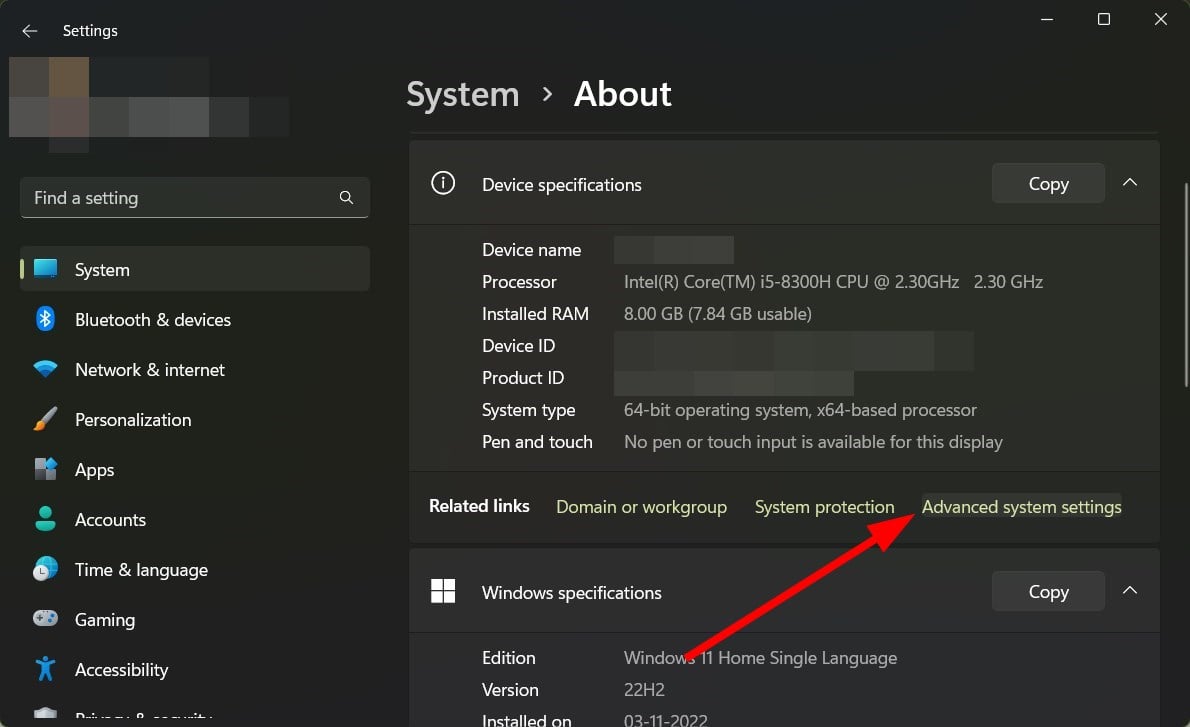
Task: Click the System monitor icon in sidebar
Action: [46, 268]
